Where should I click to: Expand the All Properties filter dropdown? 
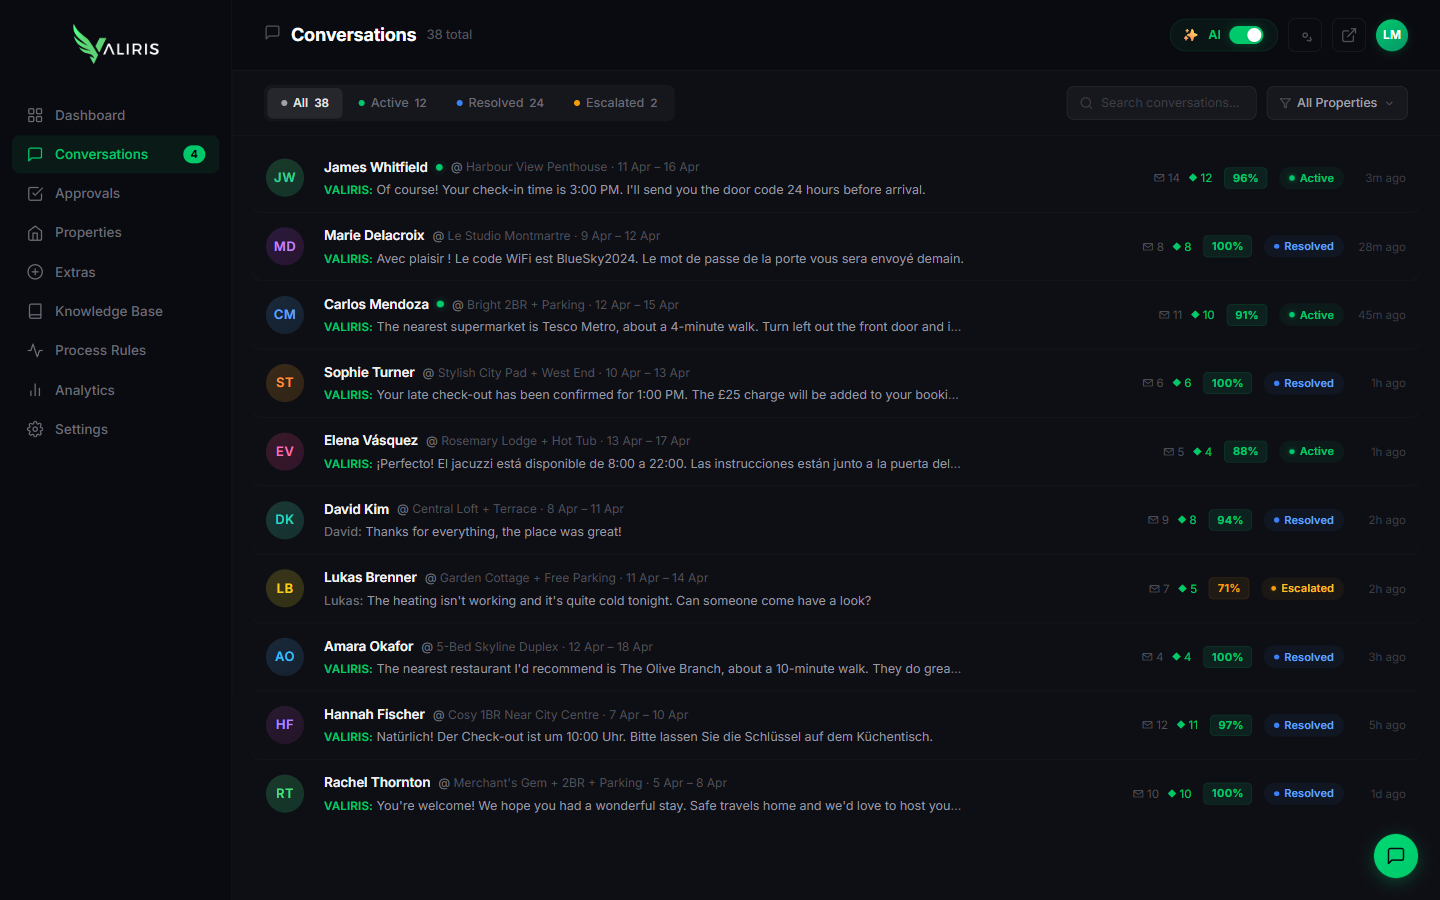(1337, 103)
